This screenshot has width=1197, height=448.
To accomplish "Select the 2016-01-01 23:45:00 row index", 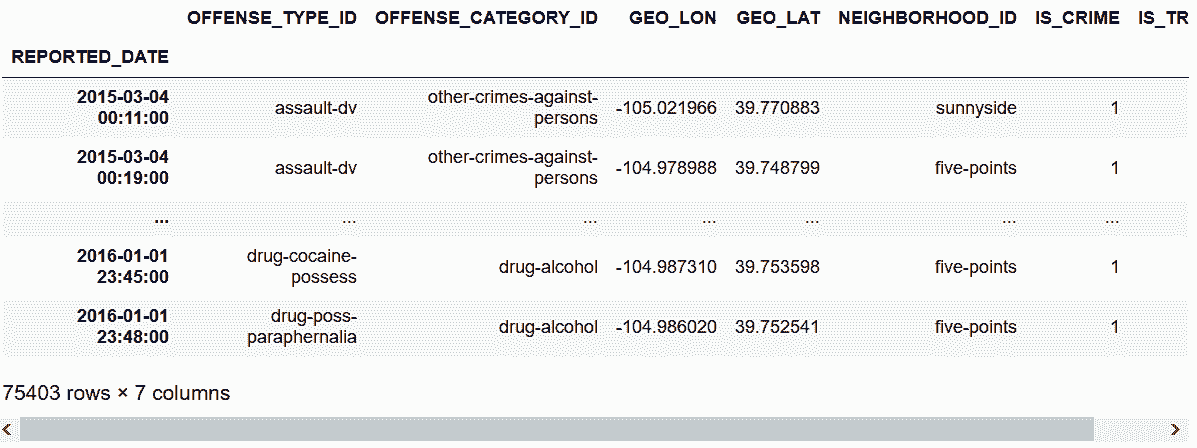I will (122, 267).
